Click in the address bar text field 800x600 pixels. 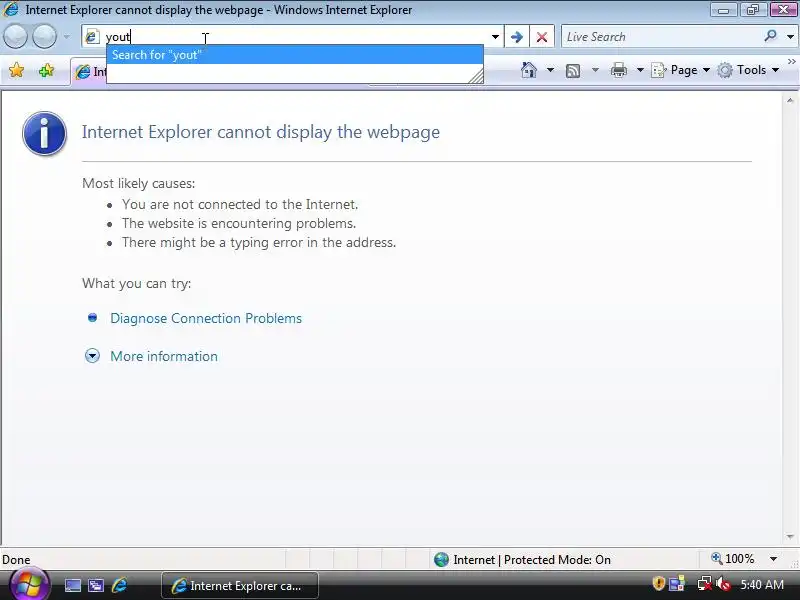click(296, 37)
